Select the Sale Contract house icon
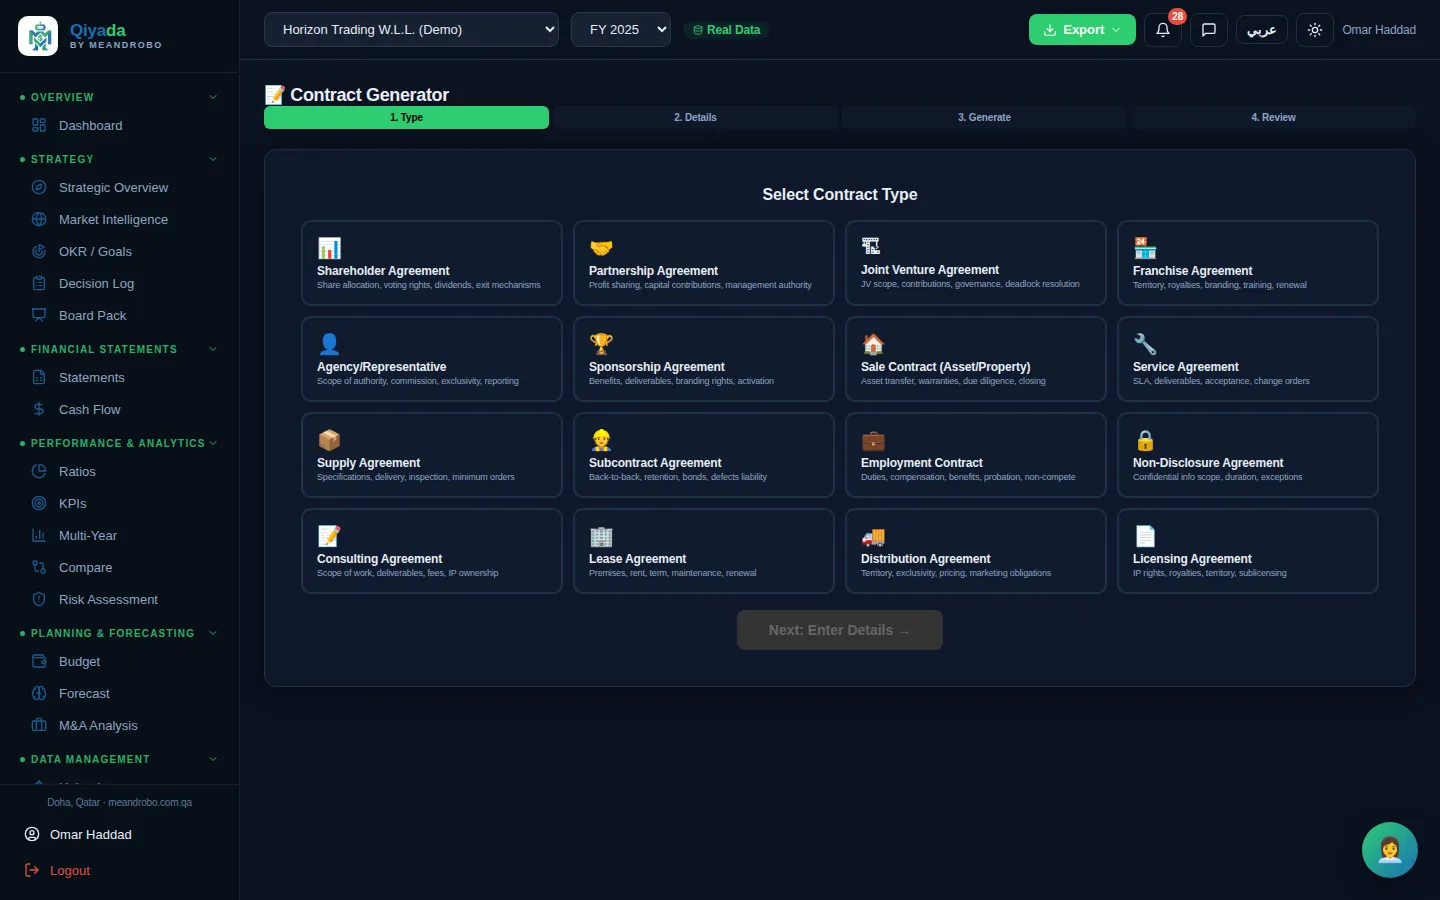 pos(873,344)
